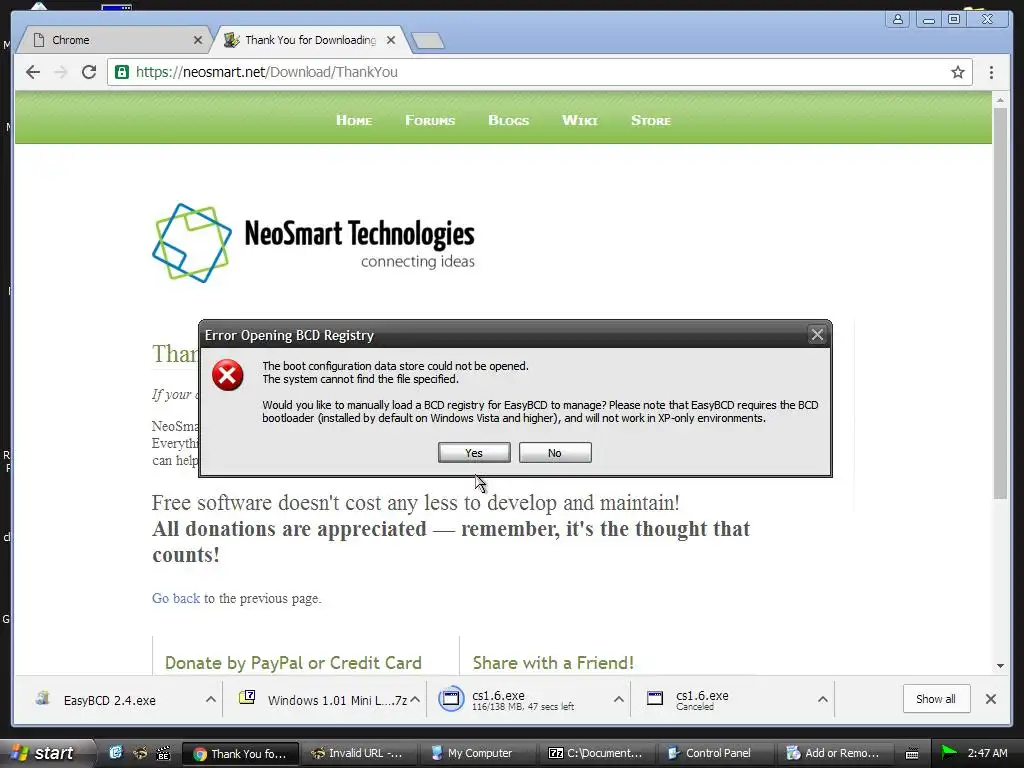The width and height of the screenshot is (1024, 768).
Task: Expand options for EasyBCD 2.4.exe download
Action: click(210, 699)
